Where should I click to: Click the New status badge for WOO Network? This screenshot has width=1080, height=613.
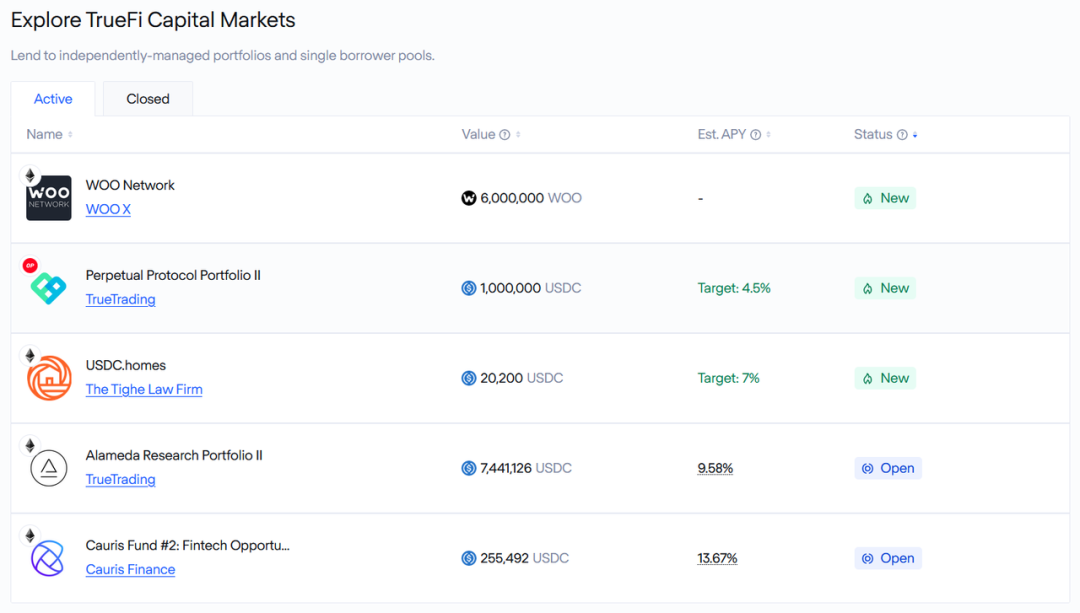tap(885, 198)
